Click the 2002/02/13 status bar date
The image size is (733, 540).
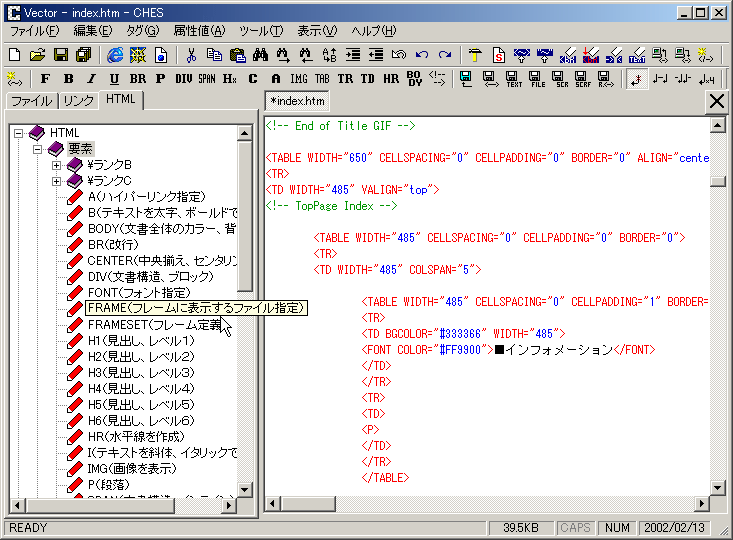click(674, 528)
